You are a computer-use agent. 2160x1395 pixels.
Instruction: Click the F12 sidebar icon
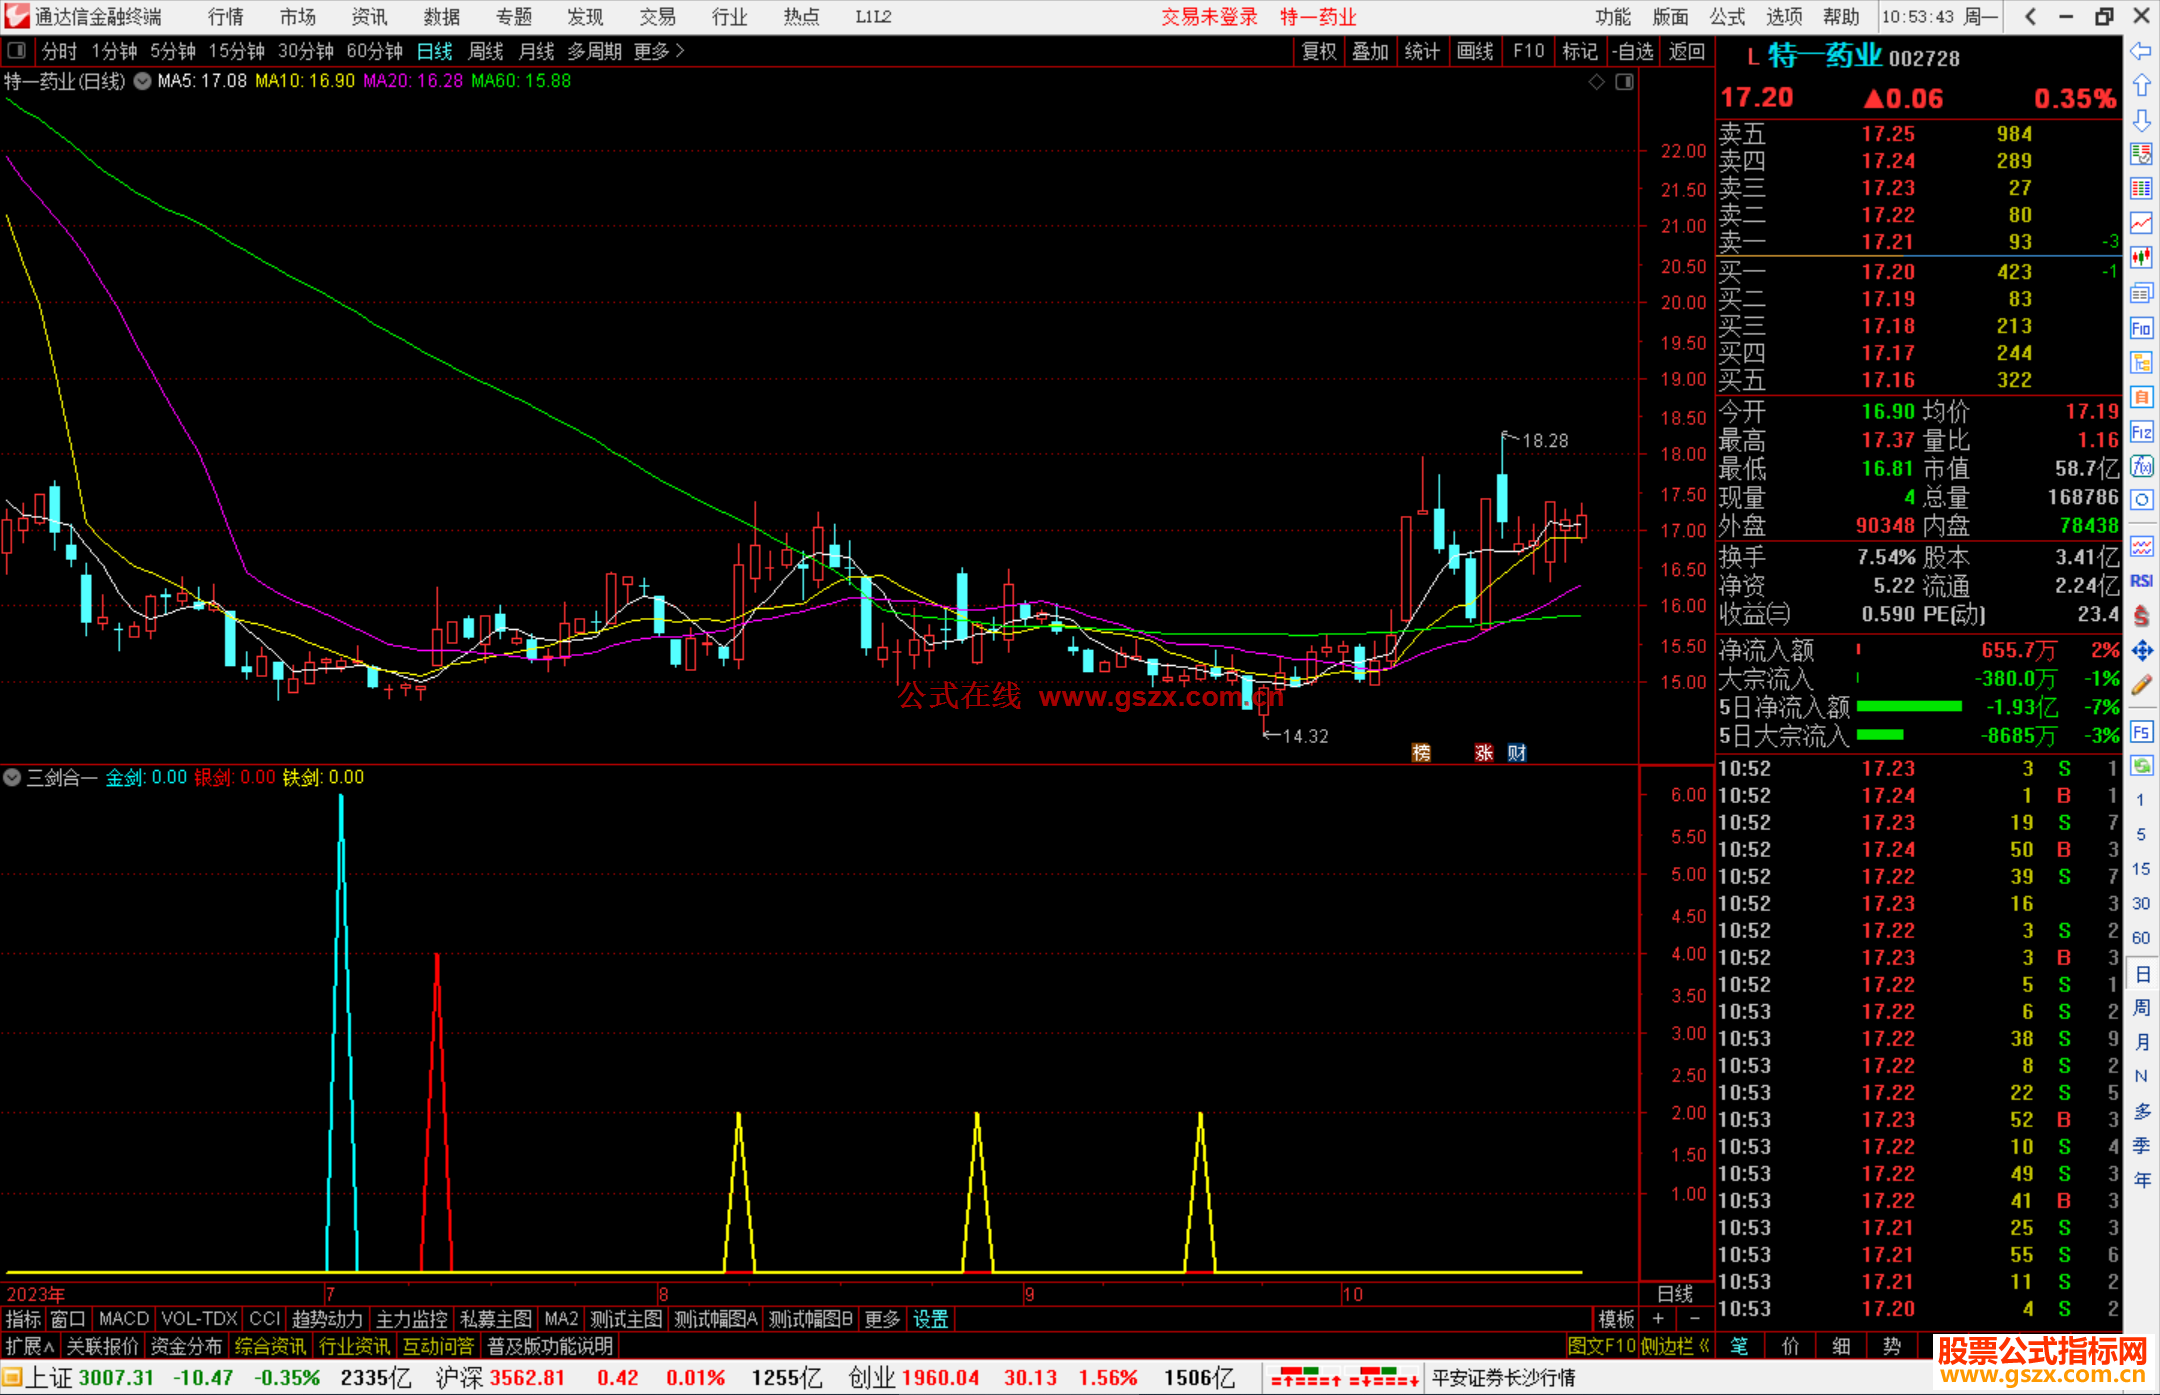2141,432
